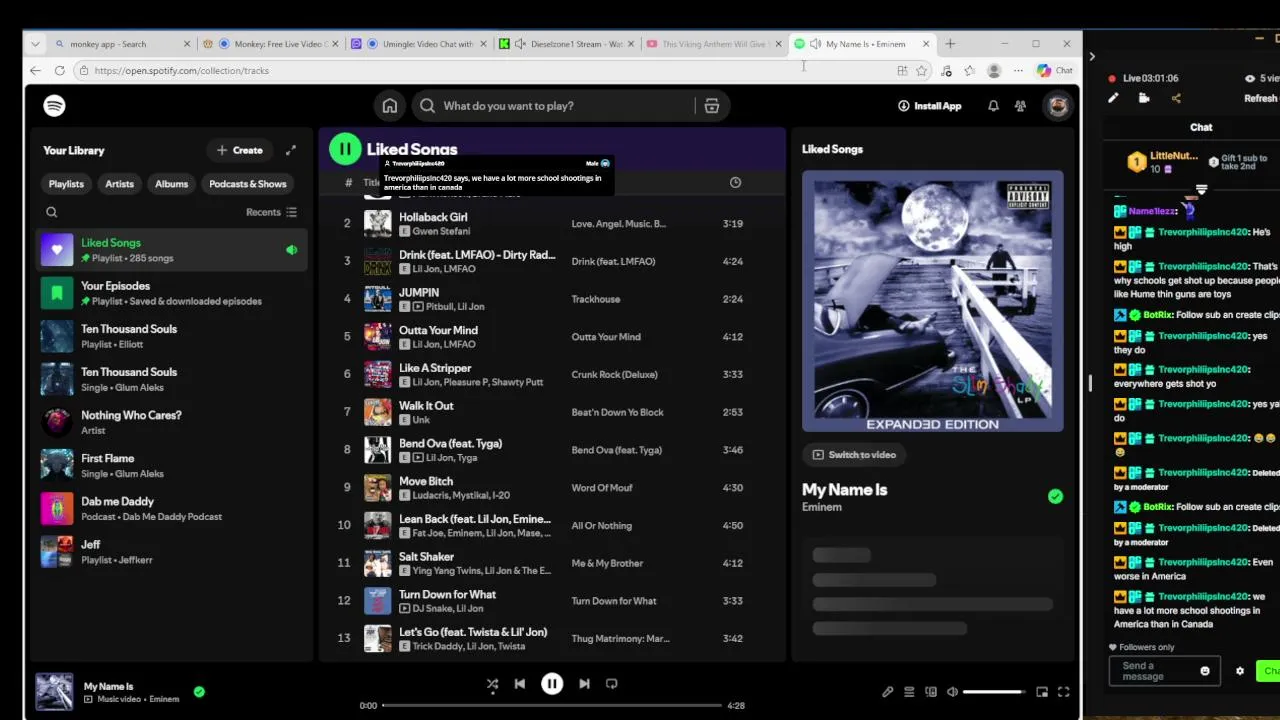Open the Eminem artist link in player bar
This screenshot has height=720, width=1280.
[164, 699]
